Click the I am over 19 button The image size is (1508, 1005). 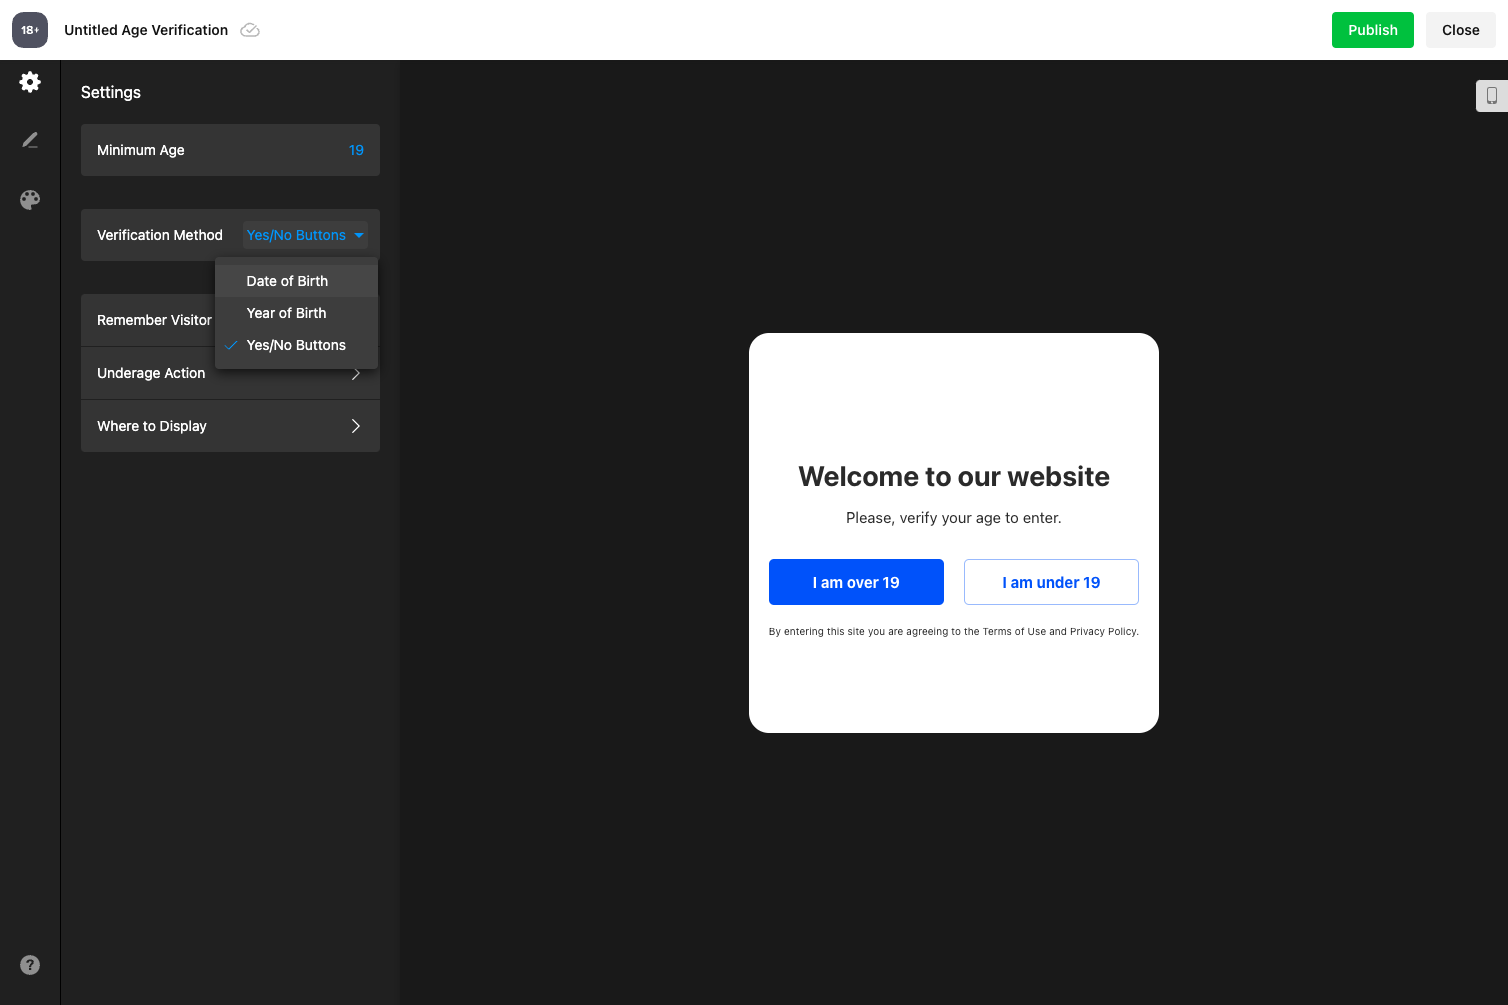pyautogui.click(x=856, y=582)
